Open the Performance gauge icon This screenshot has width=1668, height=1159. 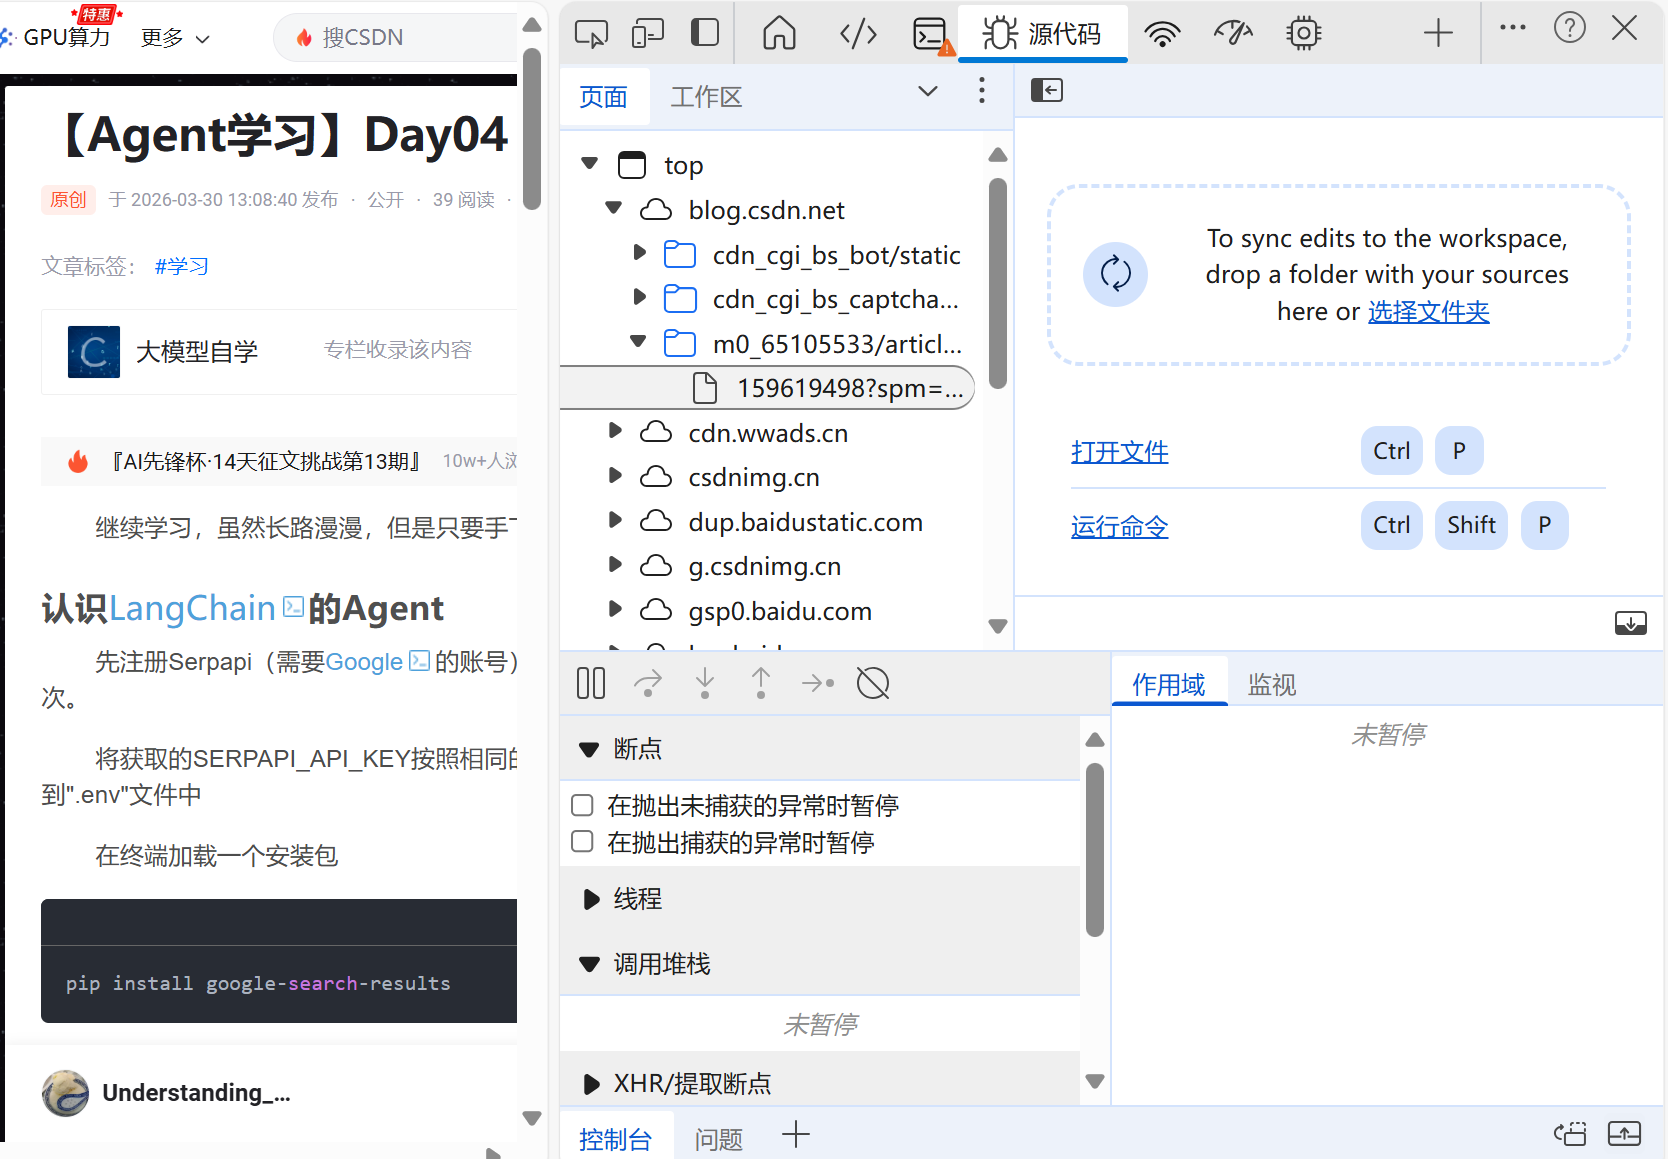tap(1233, 34)
